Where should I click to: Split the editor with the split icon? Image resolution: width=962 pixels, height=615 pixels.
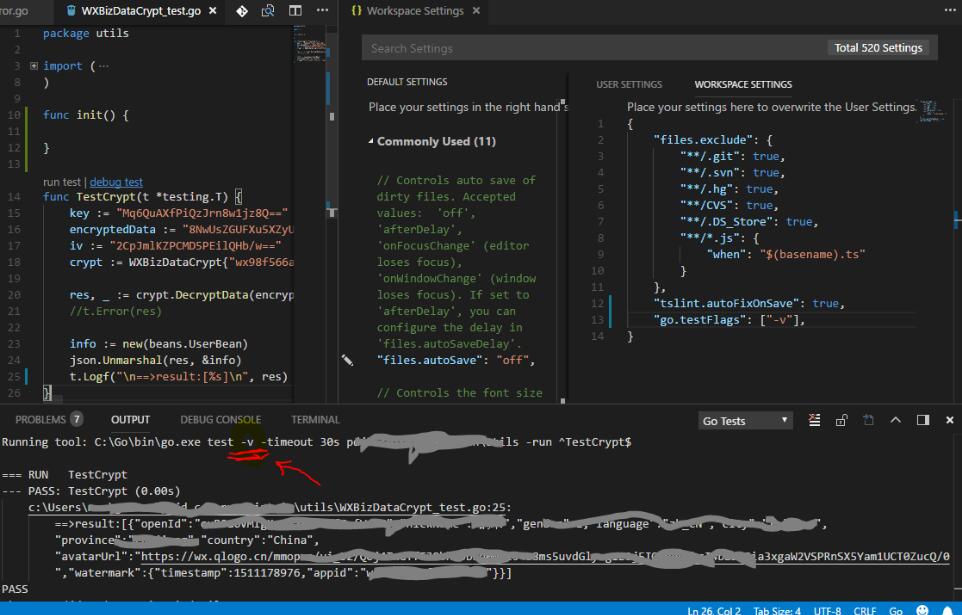295,11
